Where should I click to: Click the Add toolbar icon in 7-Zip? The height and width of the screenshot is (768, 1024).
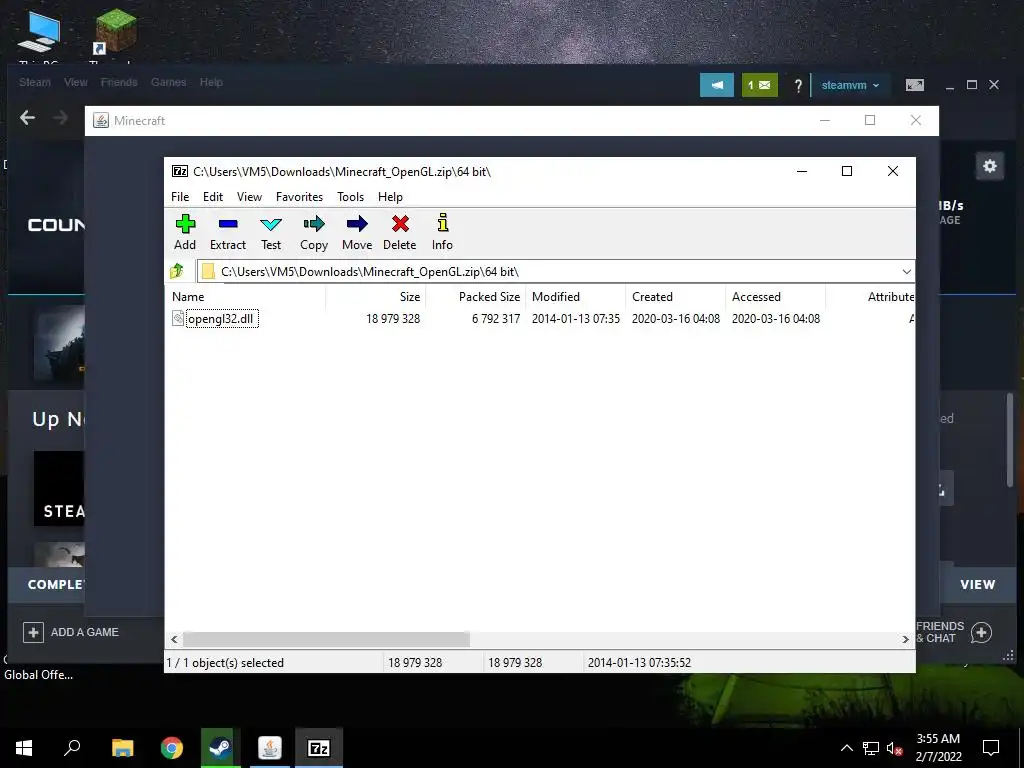coord(185,232)
